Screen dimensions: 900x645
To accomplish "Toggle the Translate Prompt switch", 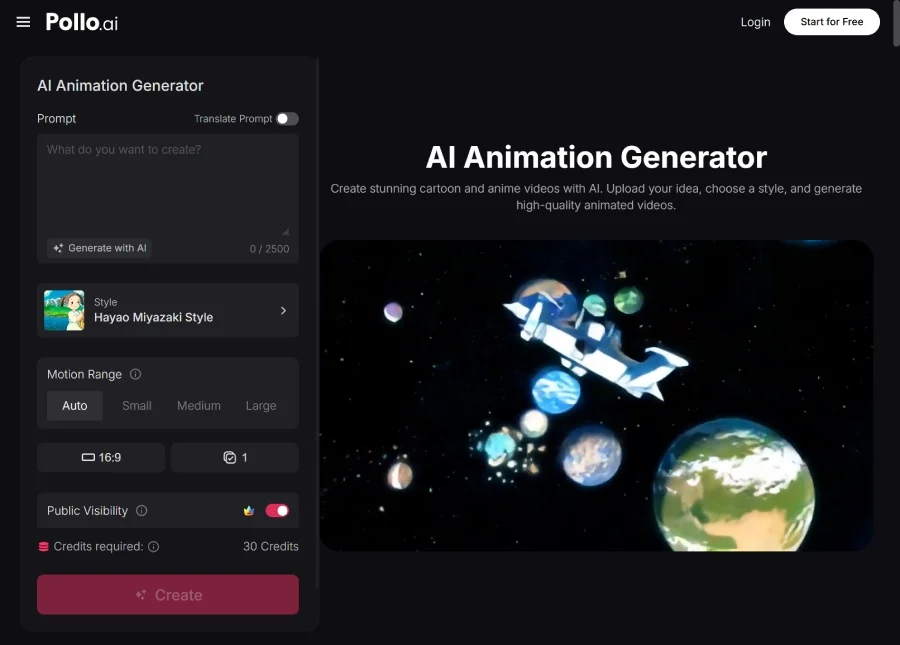I will tap(287, 119).
